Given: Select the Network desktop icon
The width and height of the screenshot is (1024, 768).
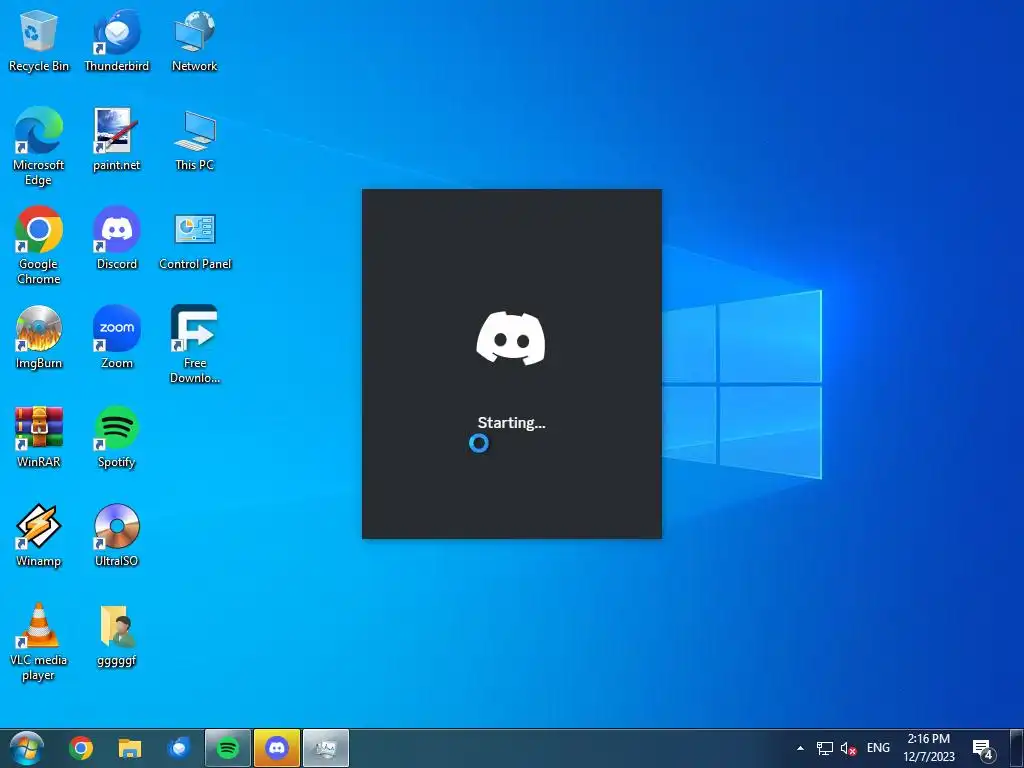Looking at the screenshot, I should click(195, 40).
